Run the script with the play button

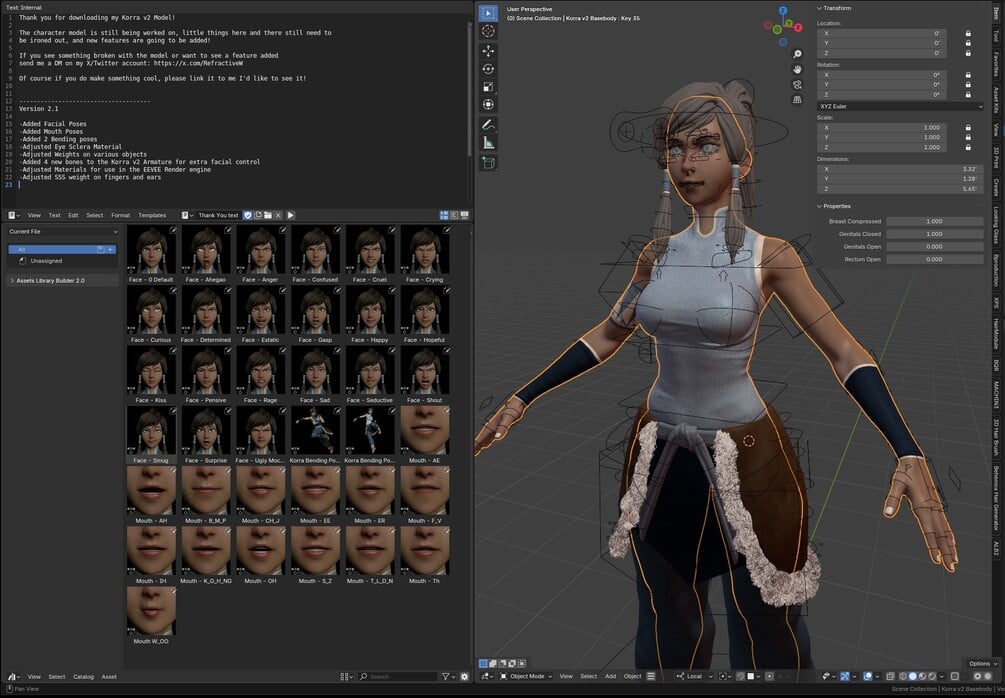coord(290,215)
